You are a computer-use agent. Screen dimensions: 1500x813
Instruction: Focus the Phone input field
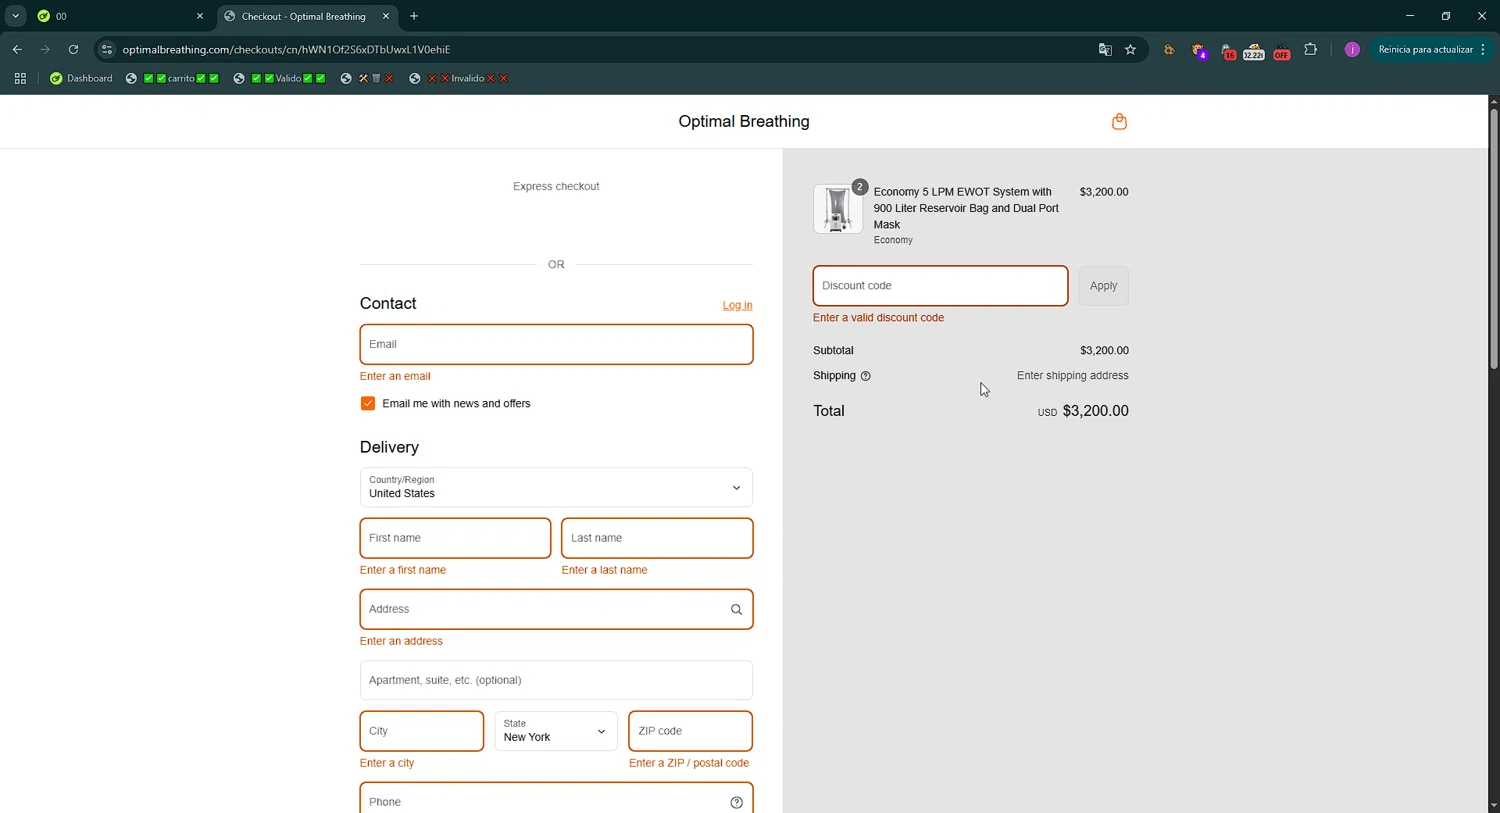pyautogui.click(x=556, y=800)
